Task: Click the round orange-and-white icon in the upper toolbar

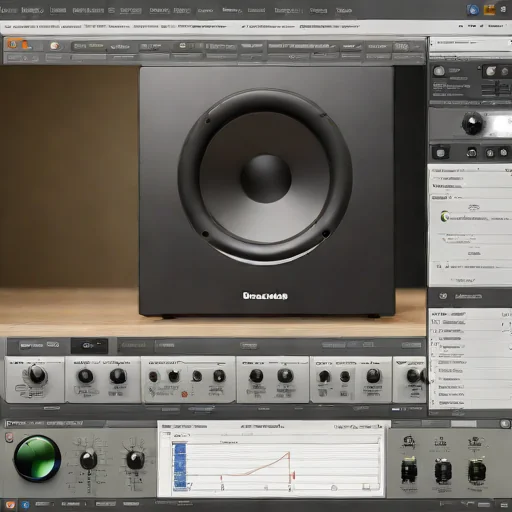Action: (x=55, y=46)
